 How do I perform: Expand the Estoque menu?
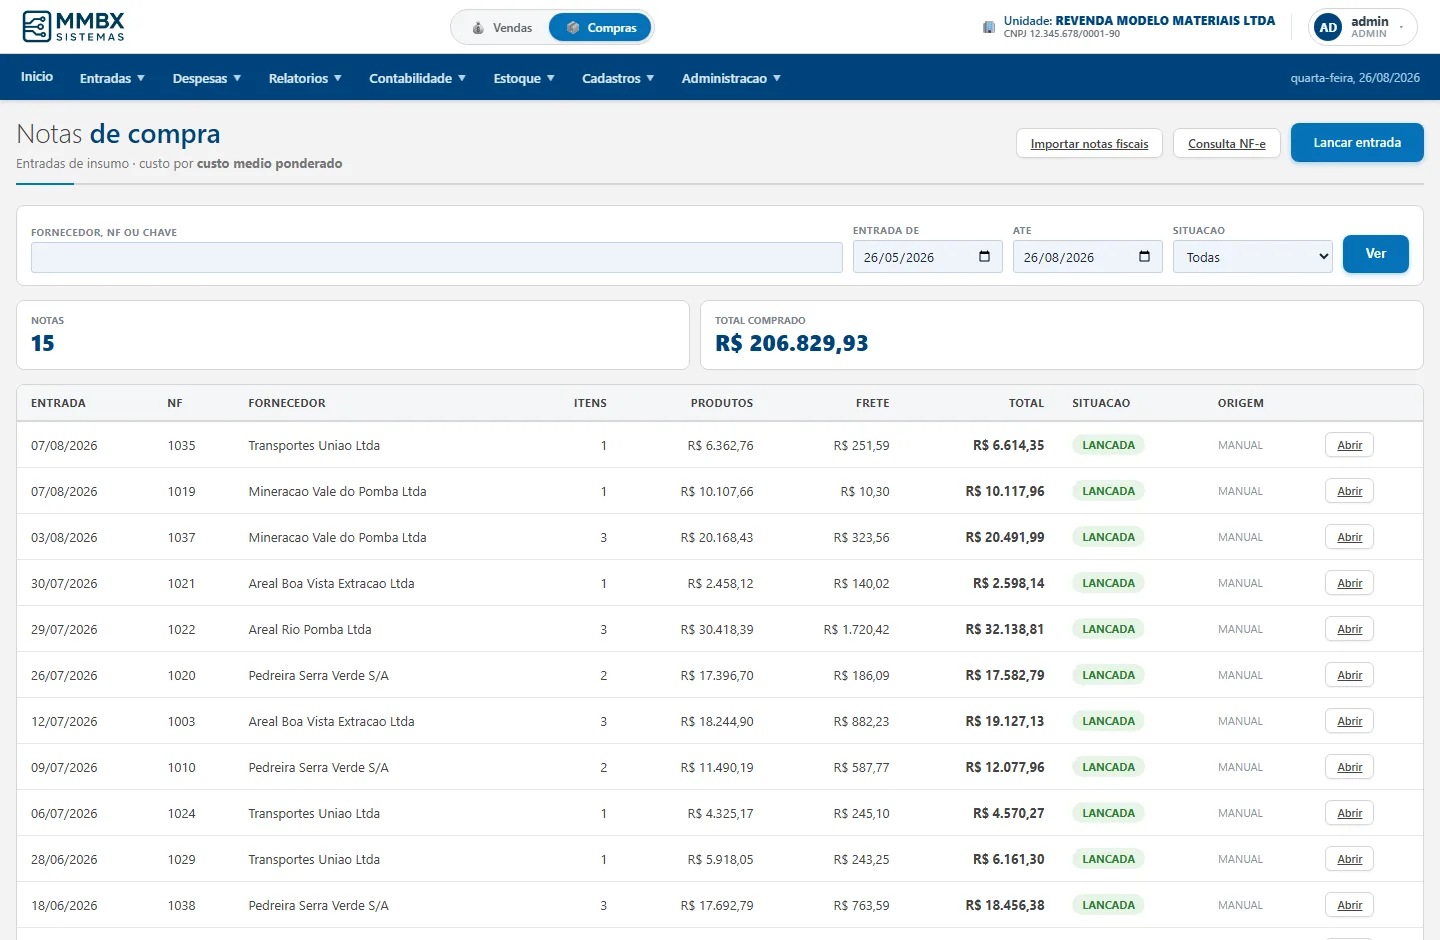click(x=524, y=78)
